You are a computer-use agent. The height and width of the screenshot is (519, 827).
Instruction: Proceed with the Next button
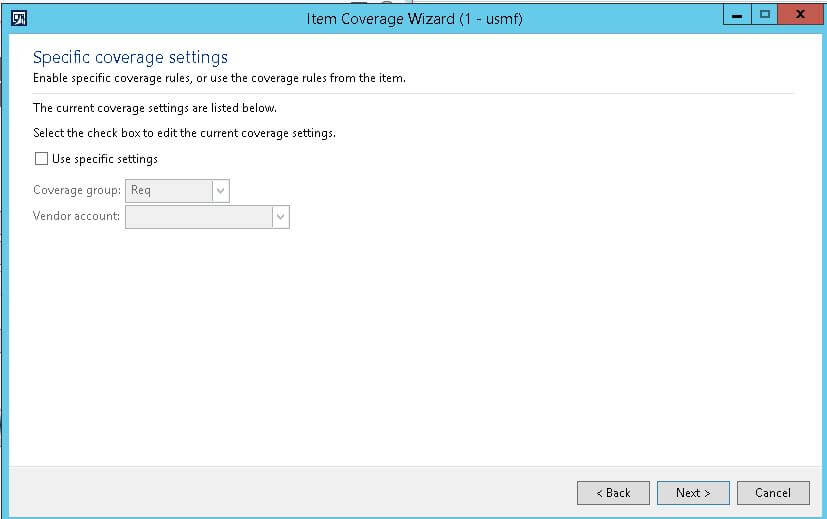pos(693,493)
